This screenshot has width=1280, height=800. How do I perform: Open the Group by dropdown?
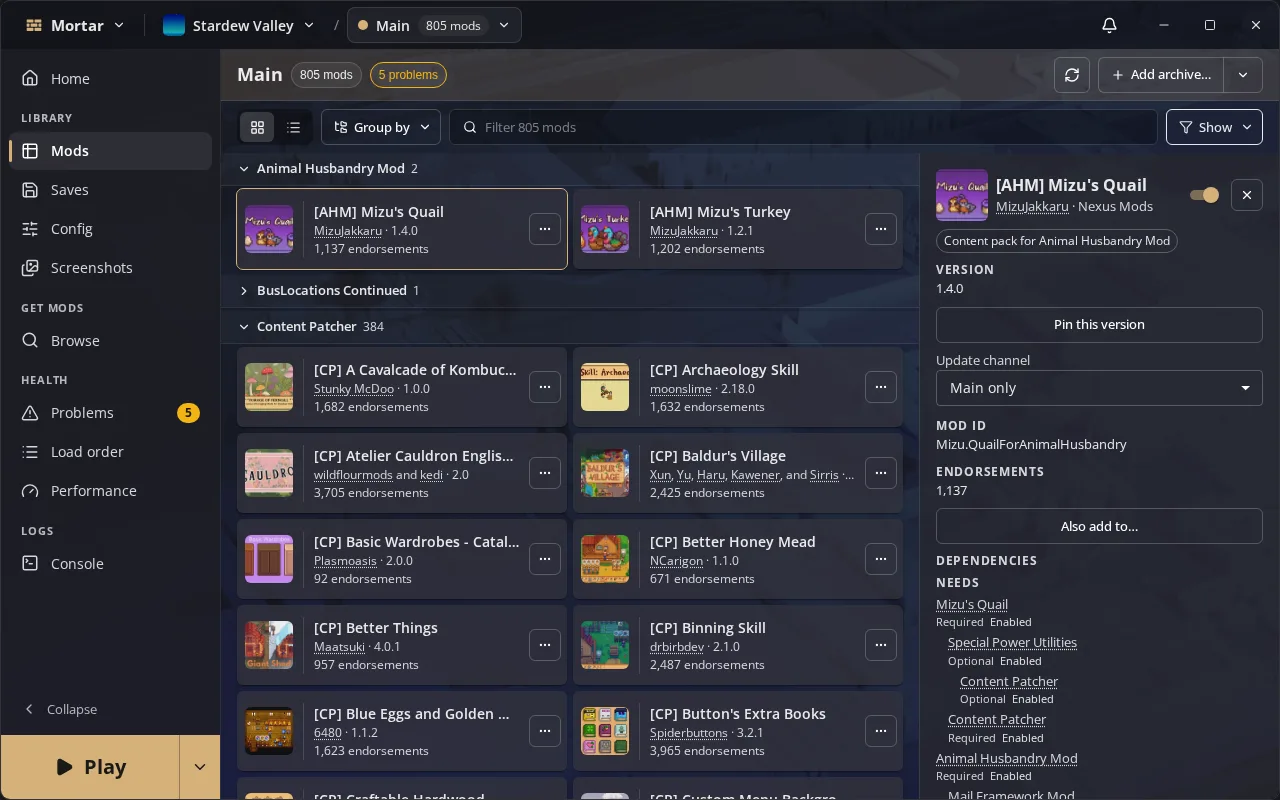381,127
